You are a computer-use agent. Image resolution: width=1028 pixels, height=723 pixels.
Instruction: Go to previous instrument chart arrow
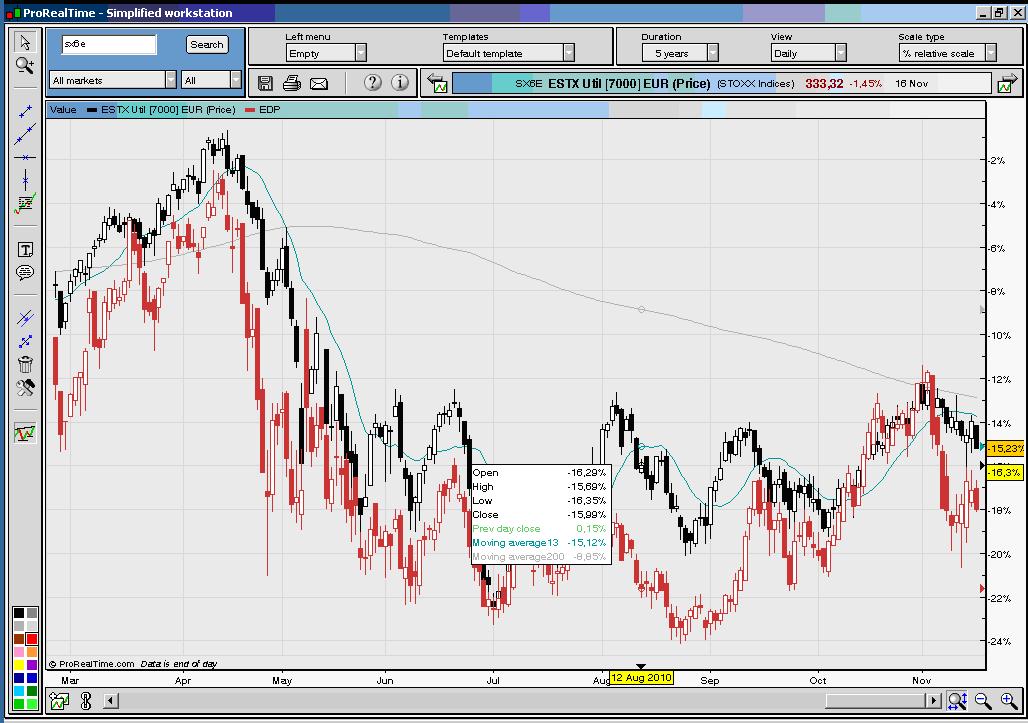click(437, 83)
